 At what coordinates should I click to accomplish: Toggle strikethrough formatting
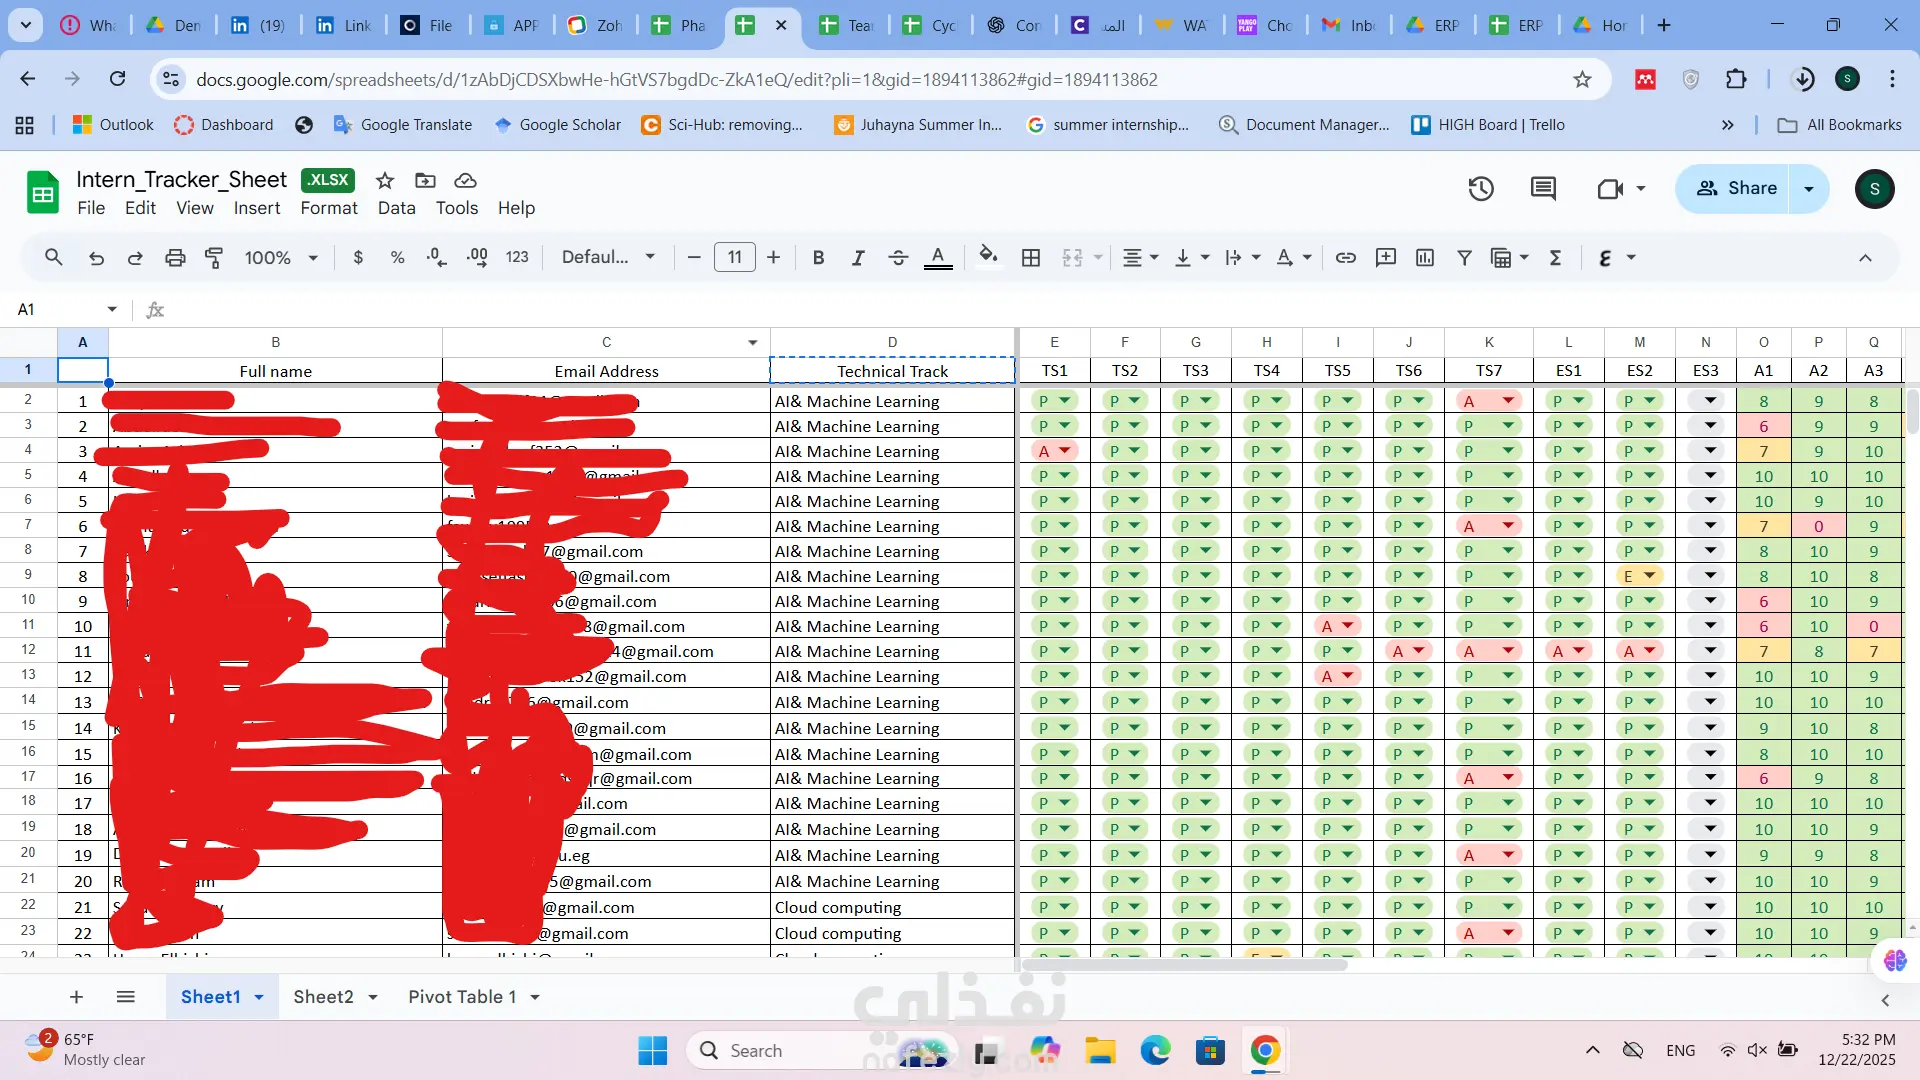tap(897, 258)
